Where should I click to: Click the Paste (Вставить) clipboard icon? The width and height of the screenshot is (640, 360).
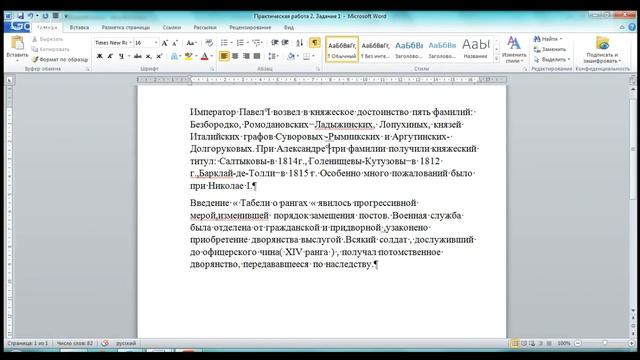click(x=17, y=43)
